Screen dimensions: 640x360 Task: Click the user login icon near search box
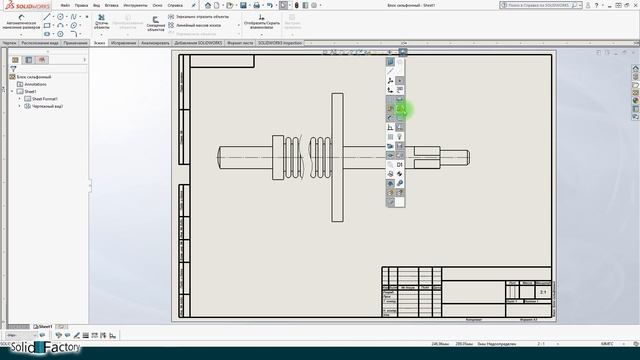(588, 5)
